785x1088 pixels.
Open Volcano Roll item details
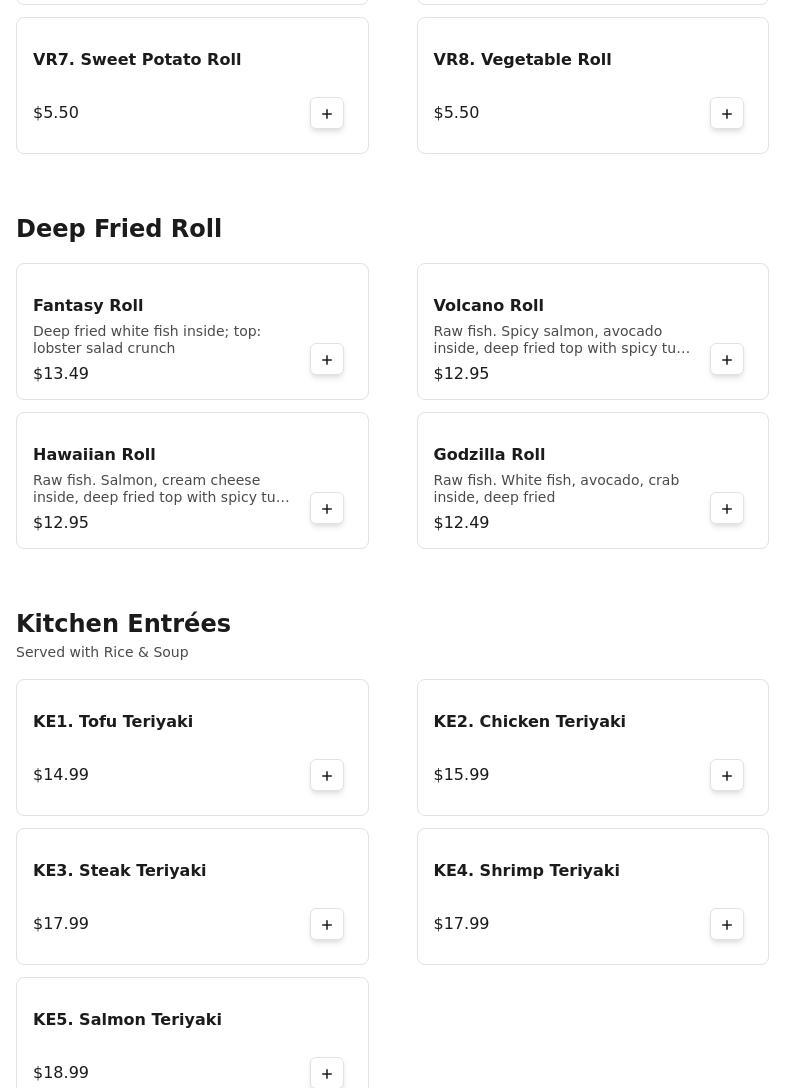(x=488, y=306)
